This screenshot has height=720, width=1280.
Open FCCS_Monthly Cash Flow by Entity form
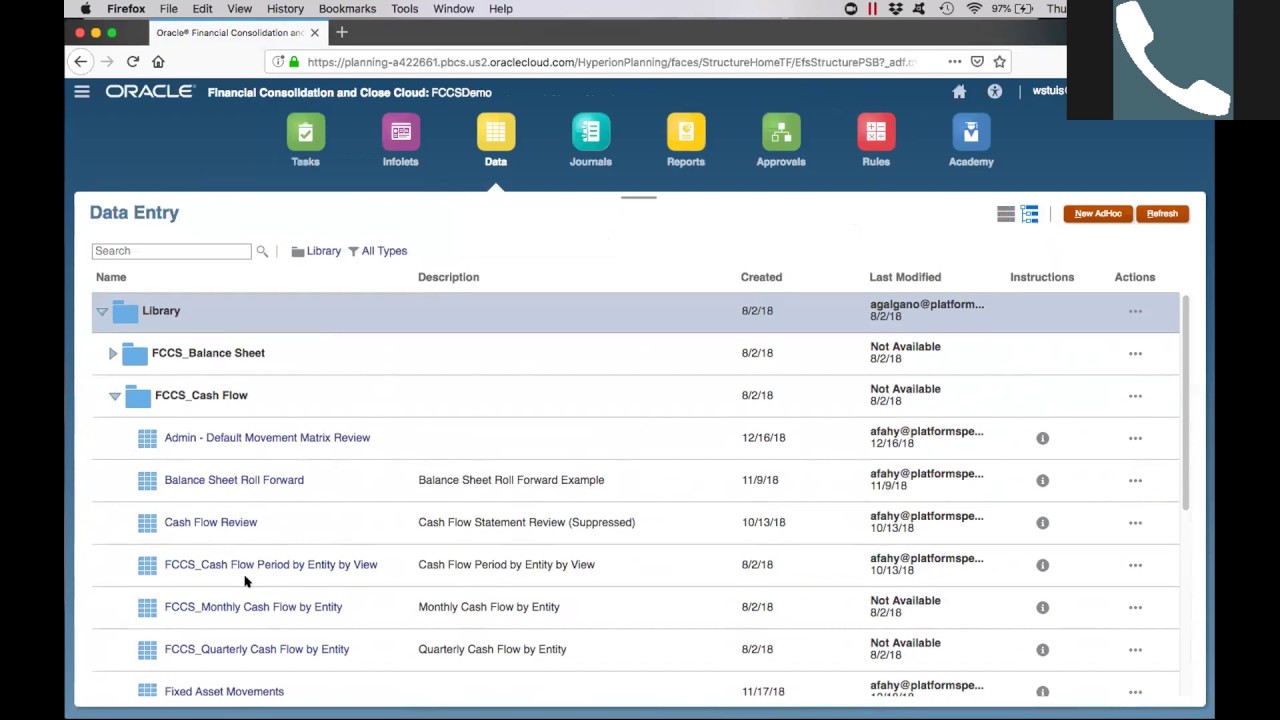[253, 607]
